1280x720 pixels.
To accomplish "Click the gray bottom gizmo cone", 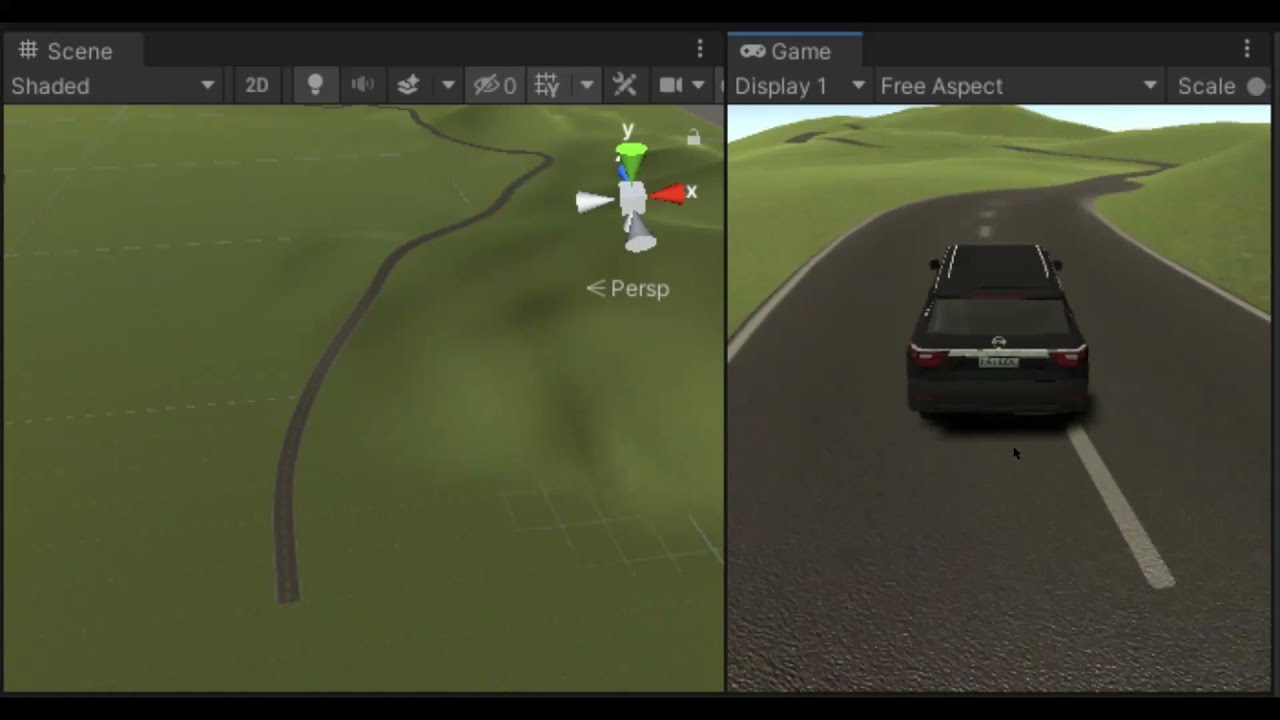I will point(639,234).
